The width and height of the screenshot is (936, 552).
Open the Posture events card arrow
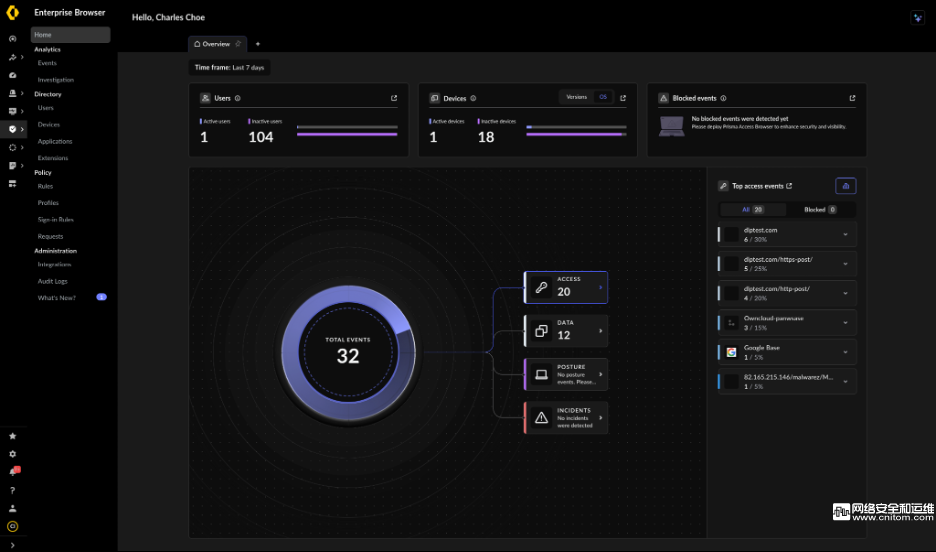pyautogui.click(x=601, y=374)
